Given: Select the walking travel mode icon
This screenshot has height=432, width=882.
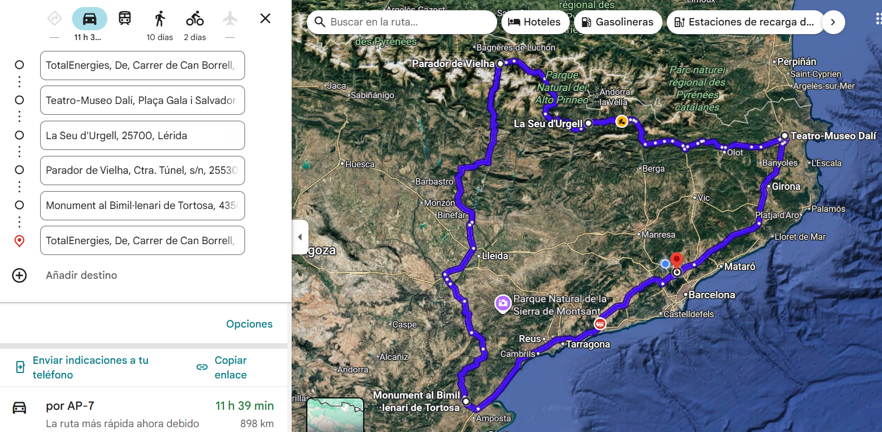Looking at the screenshot, I should (160, 19).
